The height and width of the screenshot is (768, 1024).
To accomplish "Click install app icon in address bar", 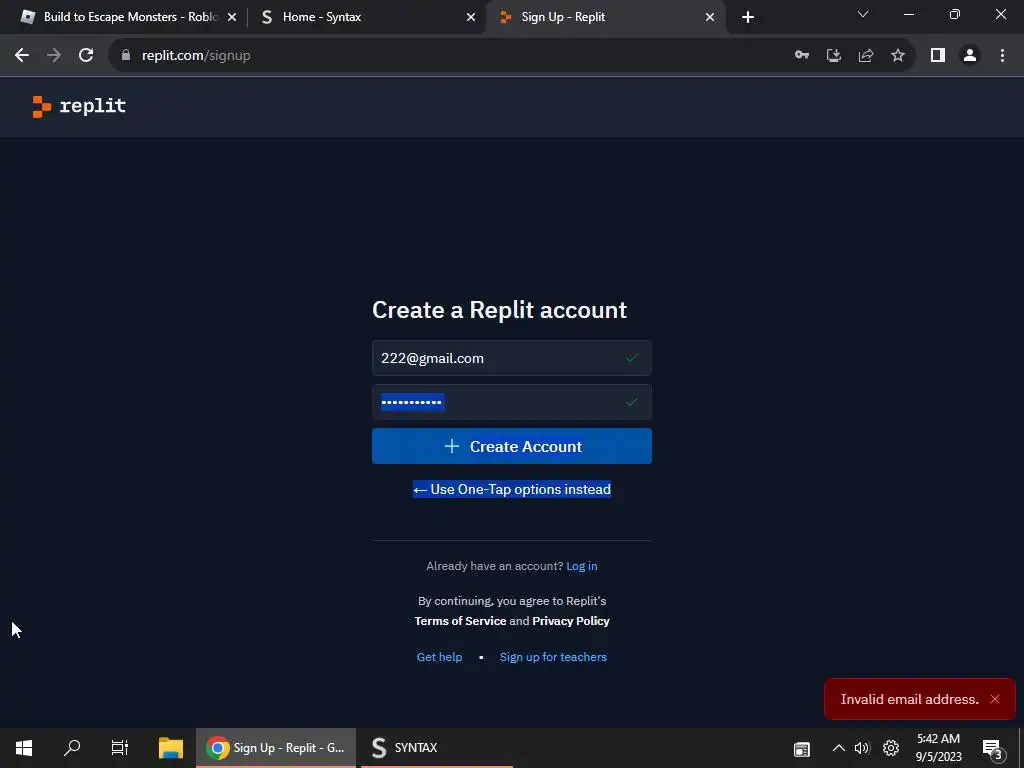I will (x=834, y=56).
